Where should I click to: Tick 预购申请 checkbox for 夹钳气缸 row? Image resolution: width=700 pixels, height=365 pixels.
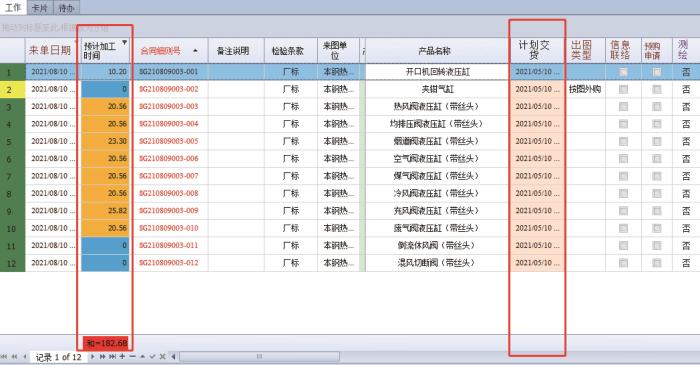pyautogui.click(x=657, y=89)
